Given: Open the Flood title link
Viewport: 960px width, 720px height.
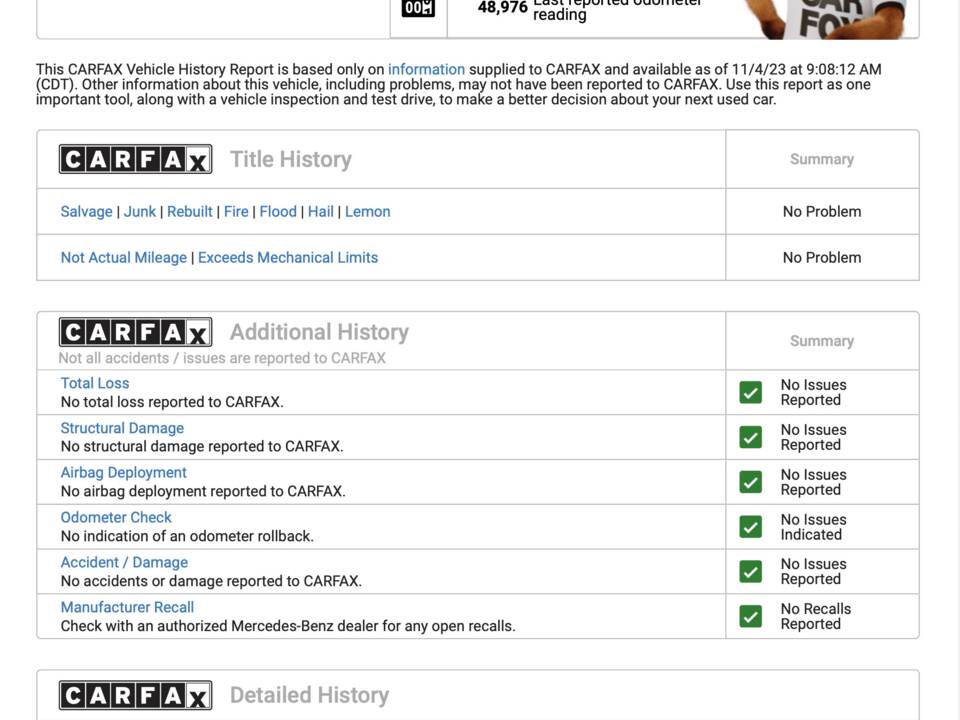Looking at the screenshot, I should point(278,211).
